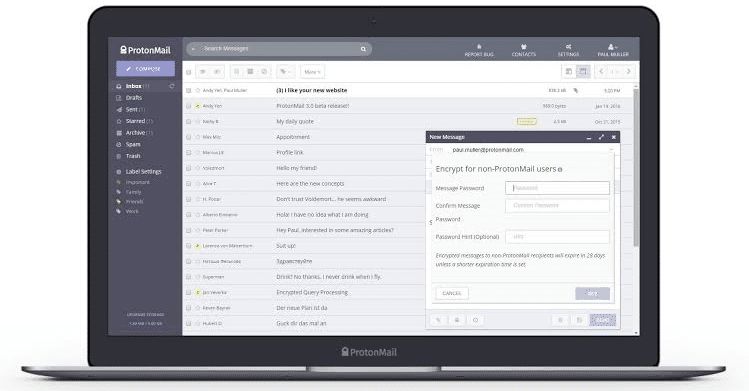Click the Upgrade Storage link
Screen dimensions: 749x391
(145, 314)
